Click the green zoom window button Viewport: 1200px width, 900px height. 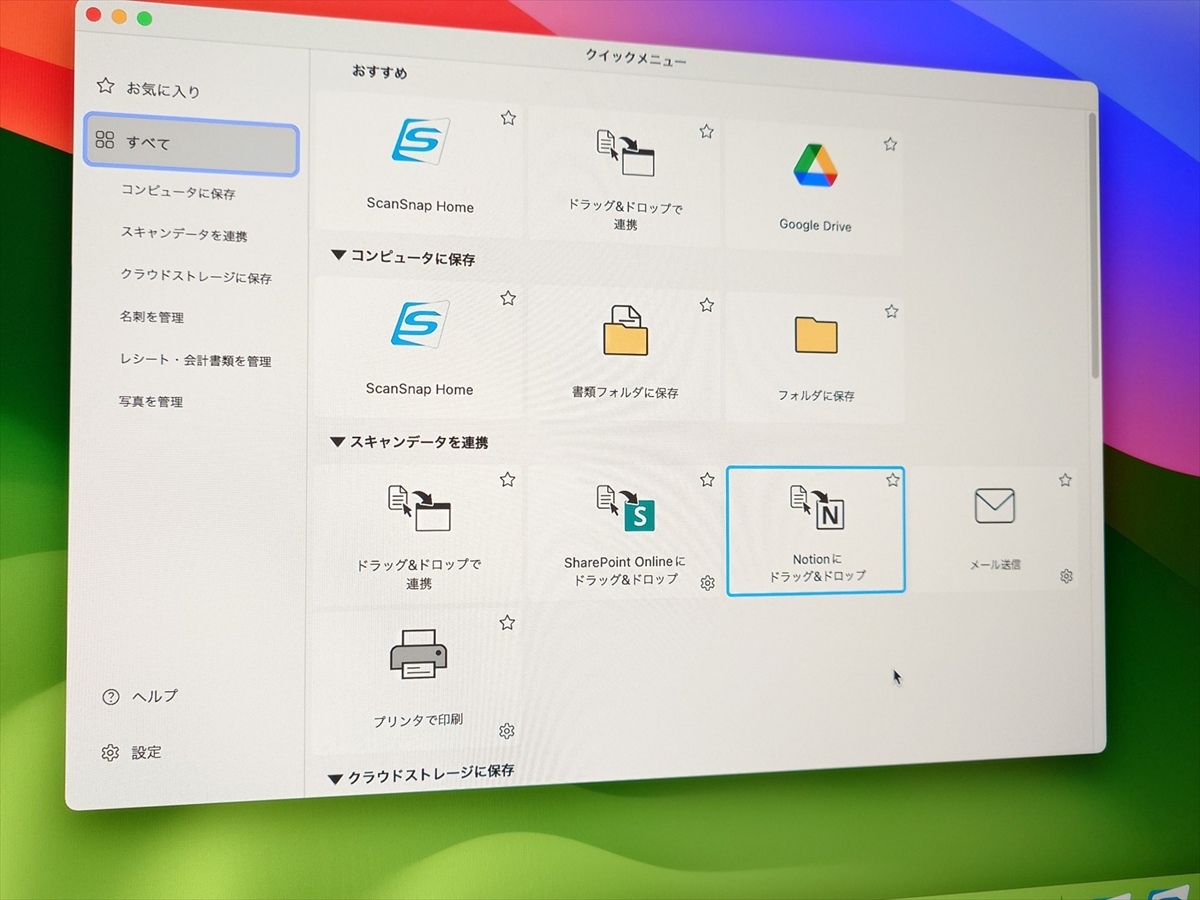(144, 18)
